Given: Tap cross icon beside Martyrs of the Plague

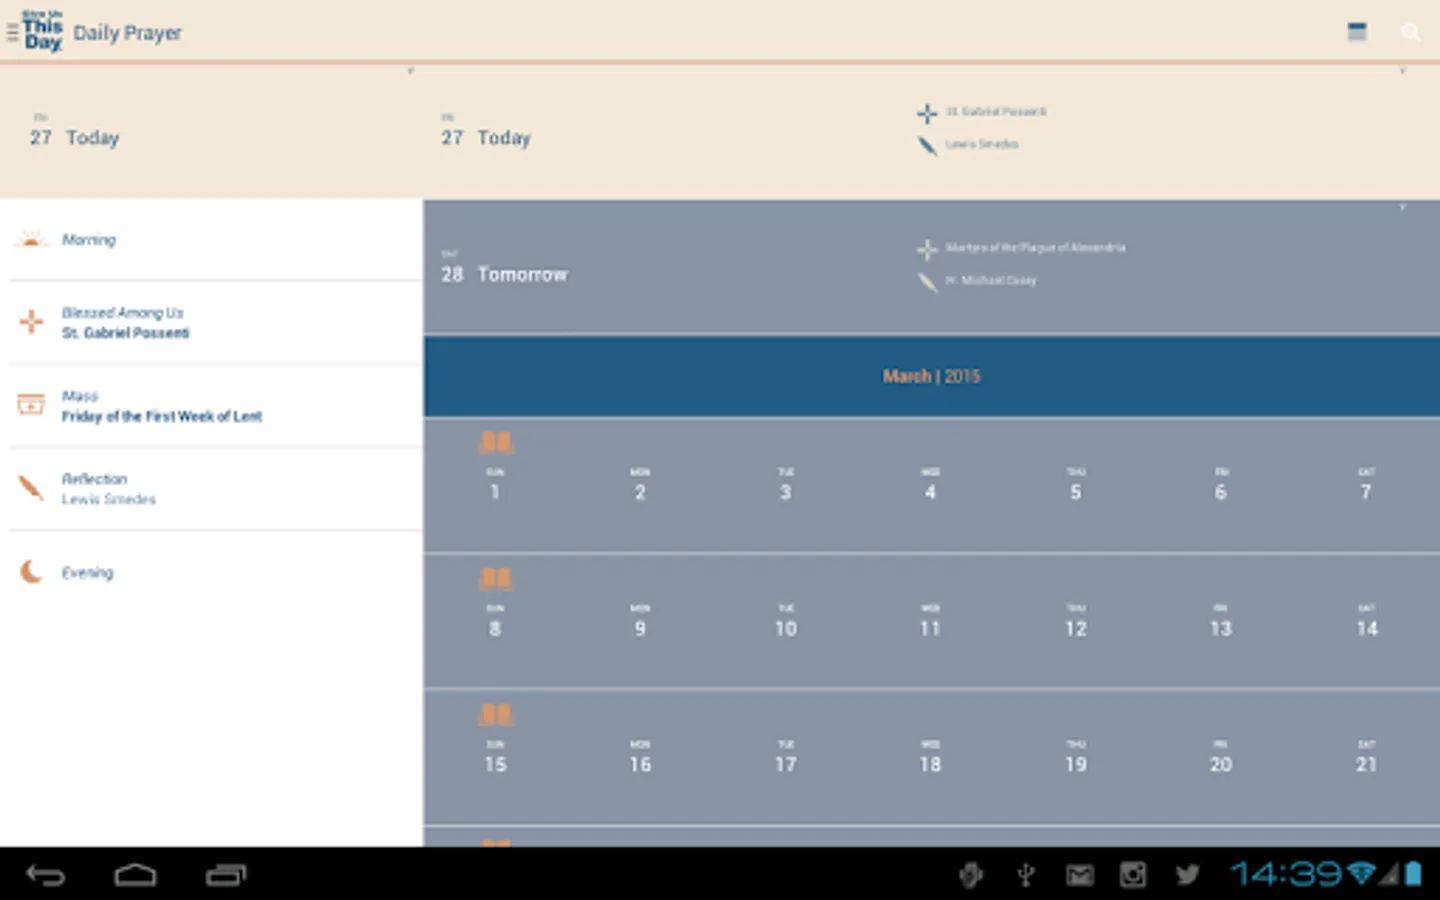Looking at the screenshot, I should [x=927, y=249].
